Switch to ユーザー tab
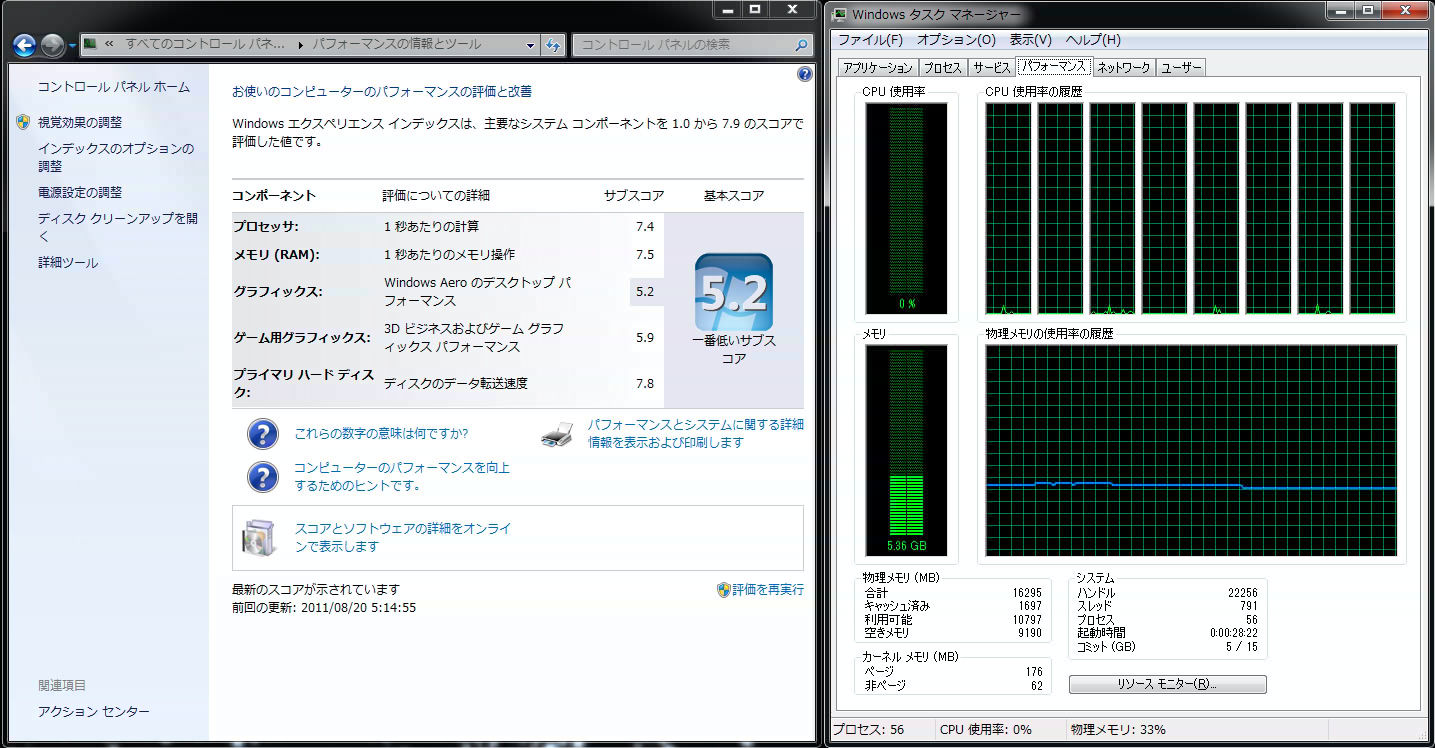 coord(1180,68)
